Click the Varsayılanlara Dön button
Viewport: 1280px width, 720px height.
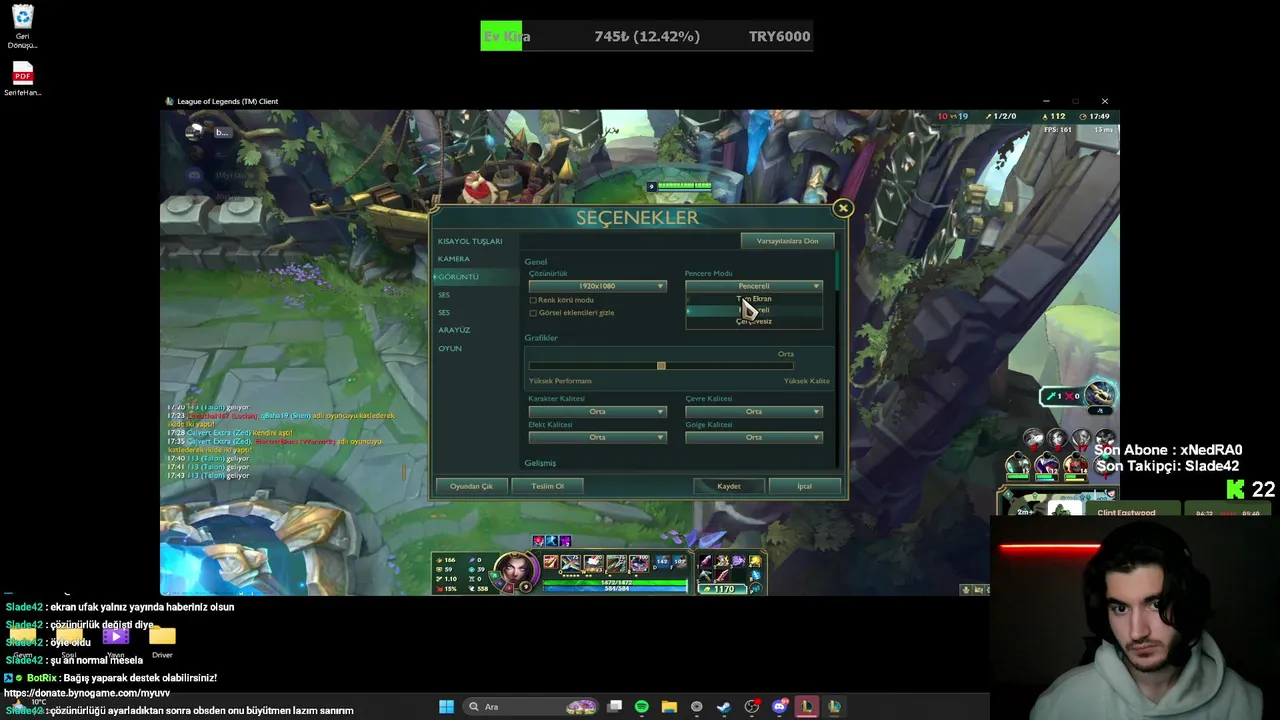coord(787,241)
